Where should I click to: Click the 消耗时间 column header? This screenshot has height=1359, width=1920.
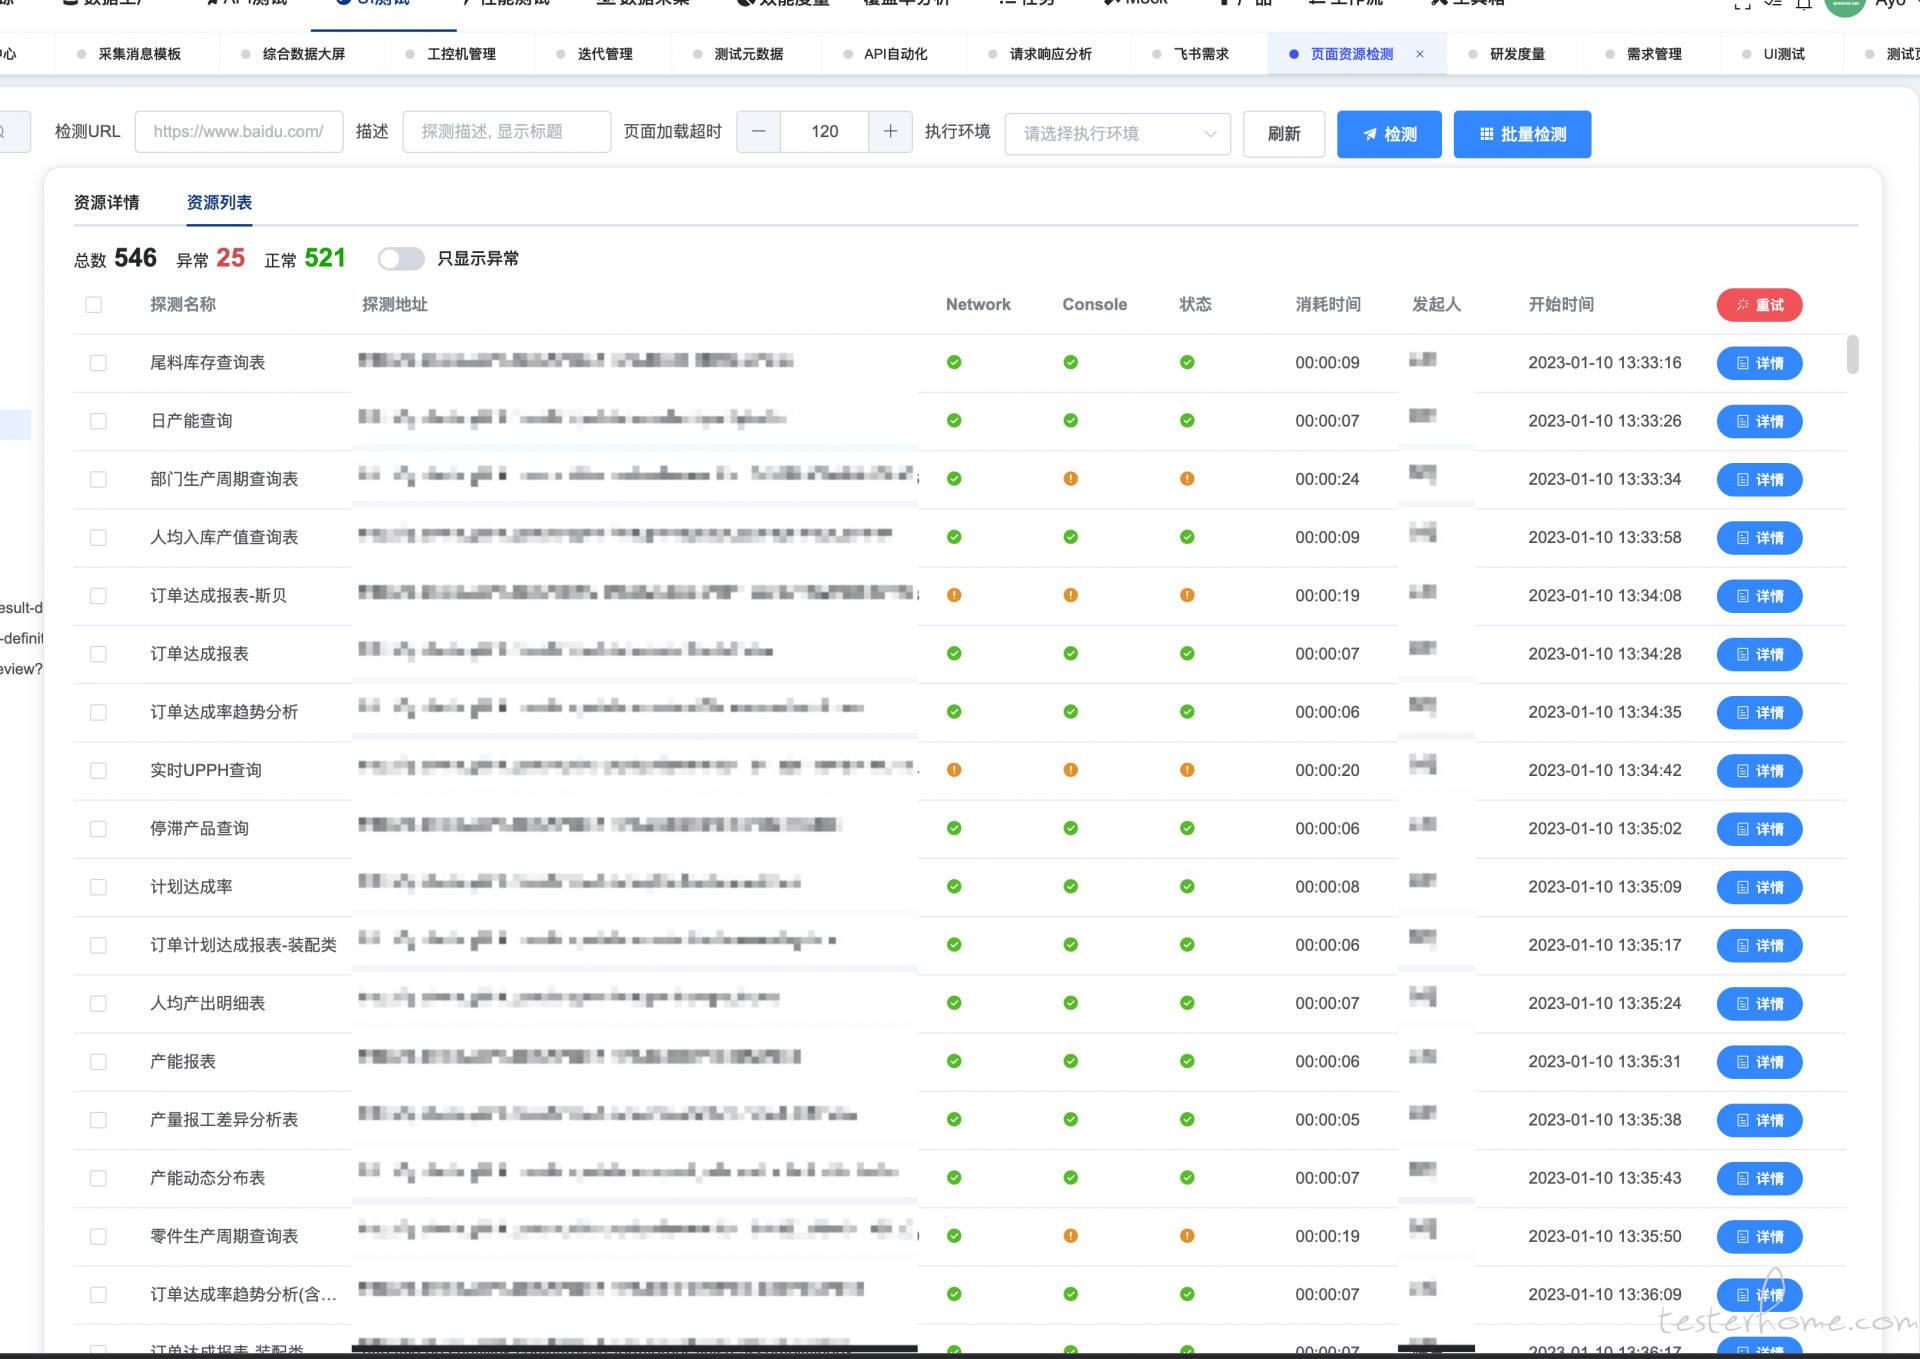tap(1328, 305)
